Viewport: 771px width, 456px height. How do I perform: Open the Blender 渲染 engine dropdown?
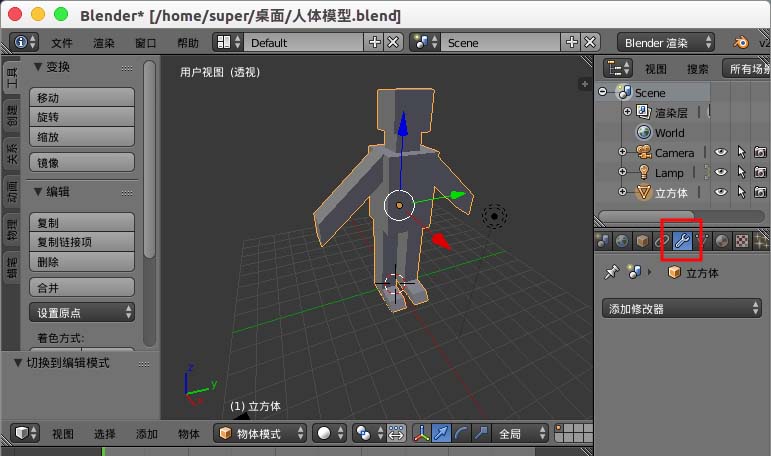[666, 42]
